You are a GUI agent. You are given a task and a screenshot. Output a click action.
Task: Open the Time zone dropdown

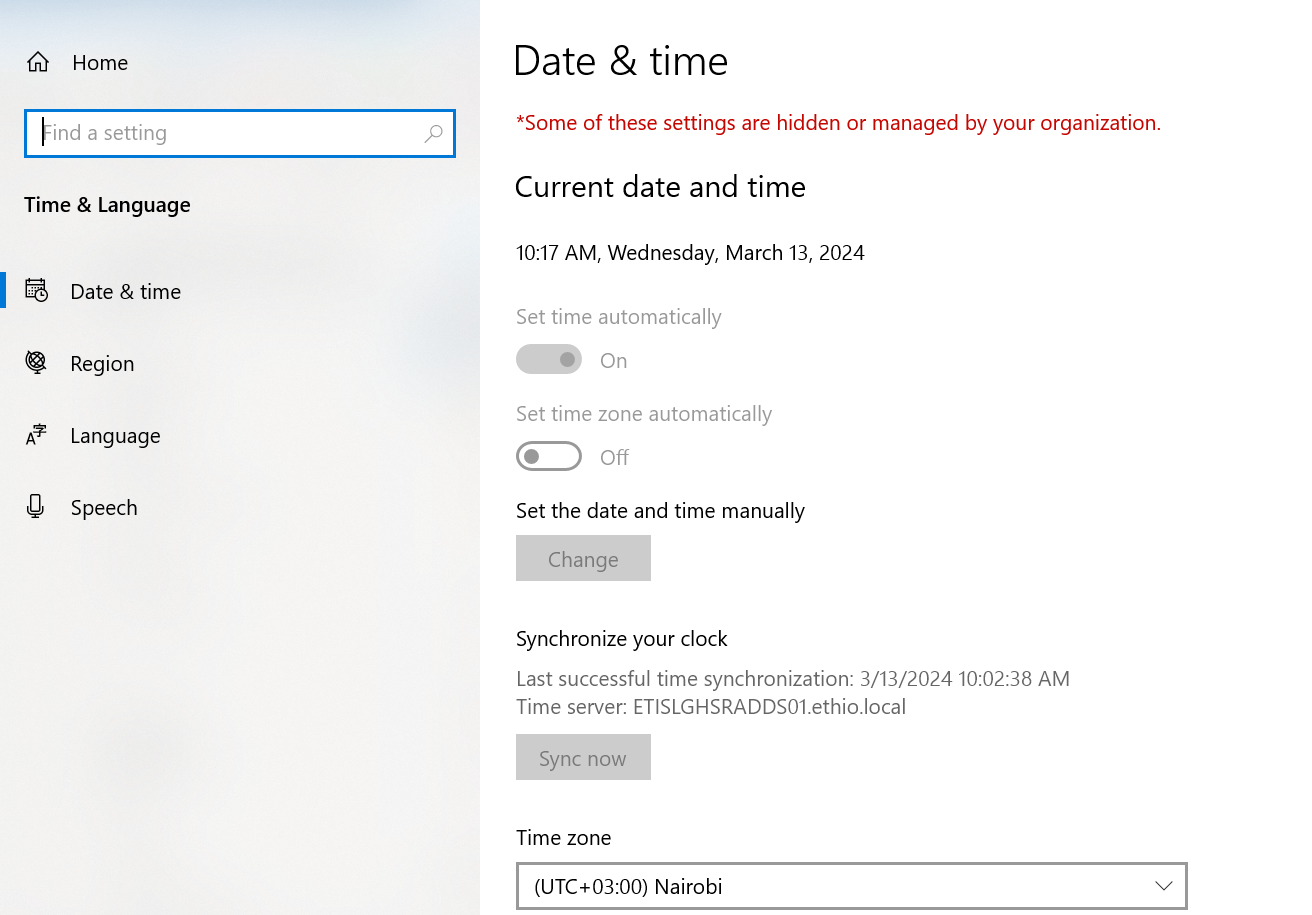(x=851, y=886)
